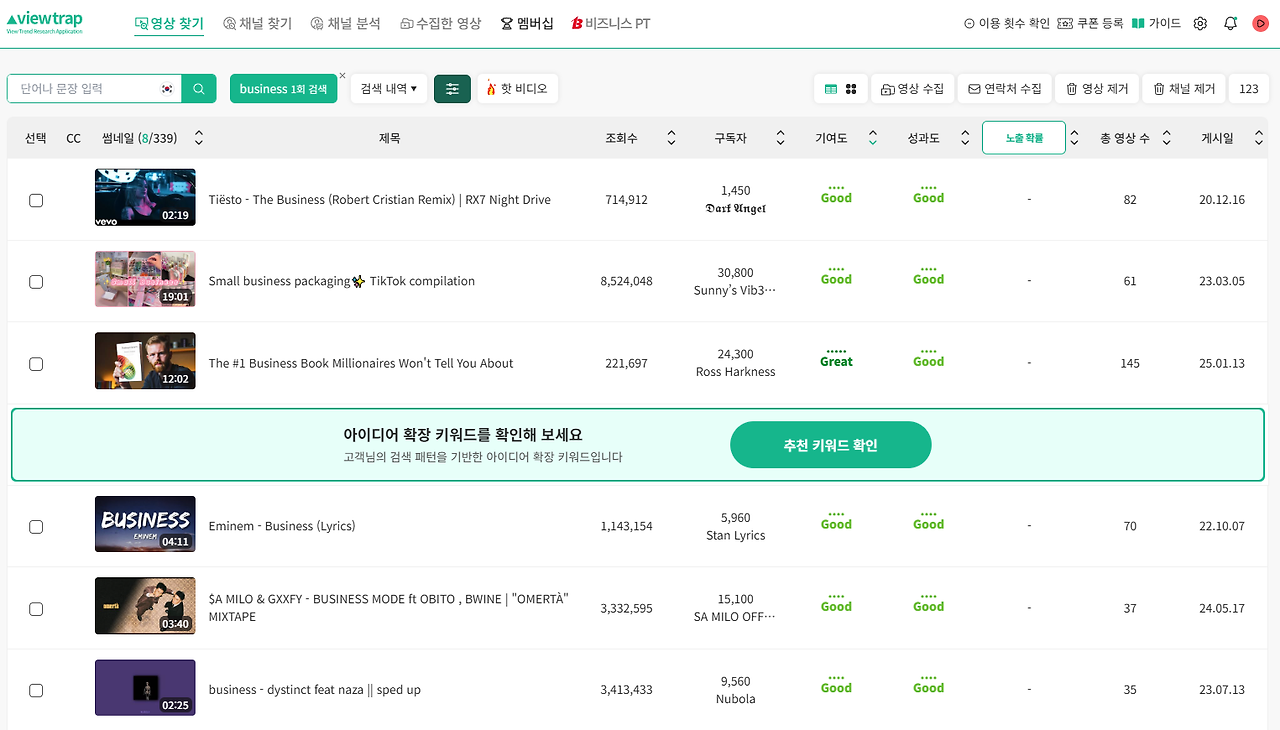Open the notifications bell
The width and height of the screenshot is (1280, 730).
1230,23
